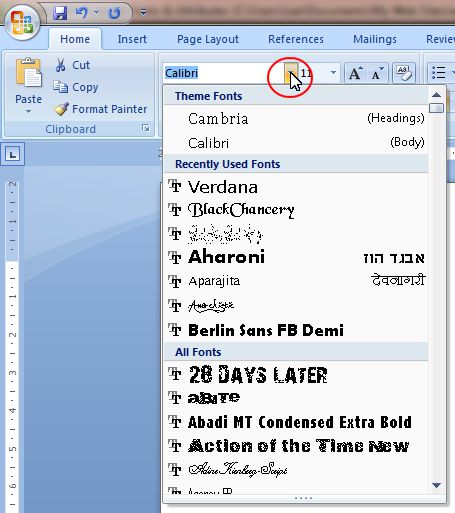Shrink the font size
455x513 pixels.
coord(377,73)
